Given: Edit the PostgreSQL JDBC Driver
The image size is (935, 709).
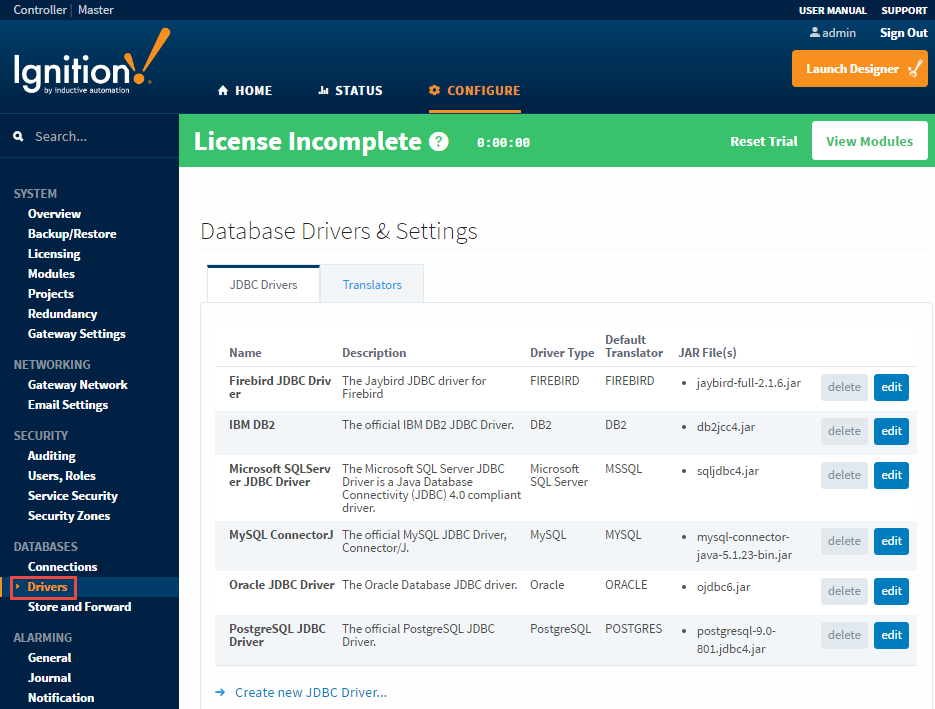Looking at the screenshot, I should 891,635.
